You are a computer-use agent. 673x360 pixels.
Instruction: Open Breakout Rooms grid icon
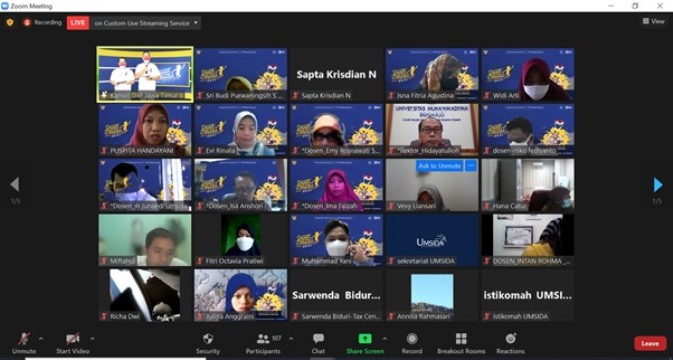[x=461, y=339]
